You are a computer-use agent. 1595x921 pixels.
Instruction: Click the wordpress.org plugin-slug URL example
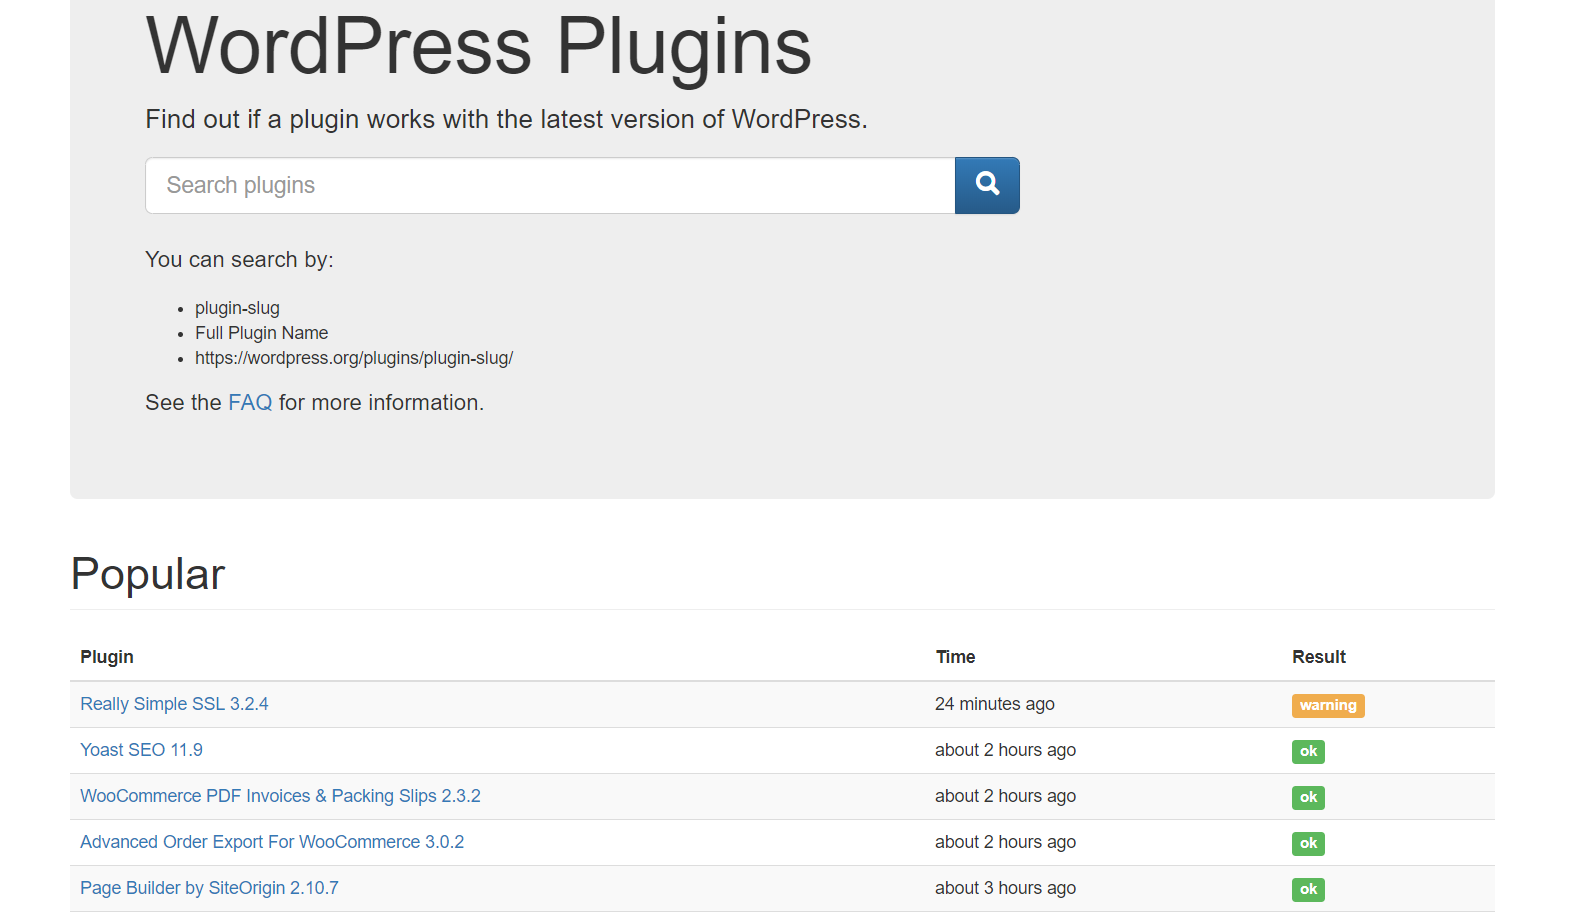click(x=353, y=358)
